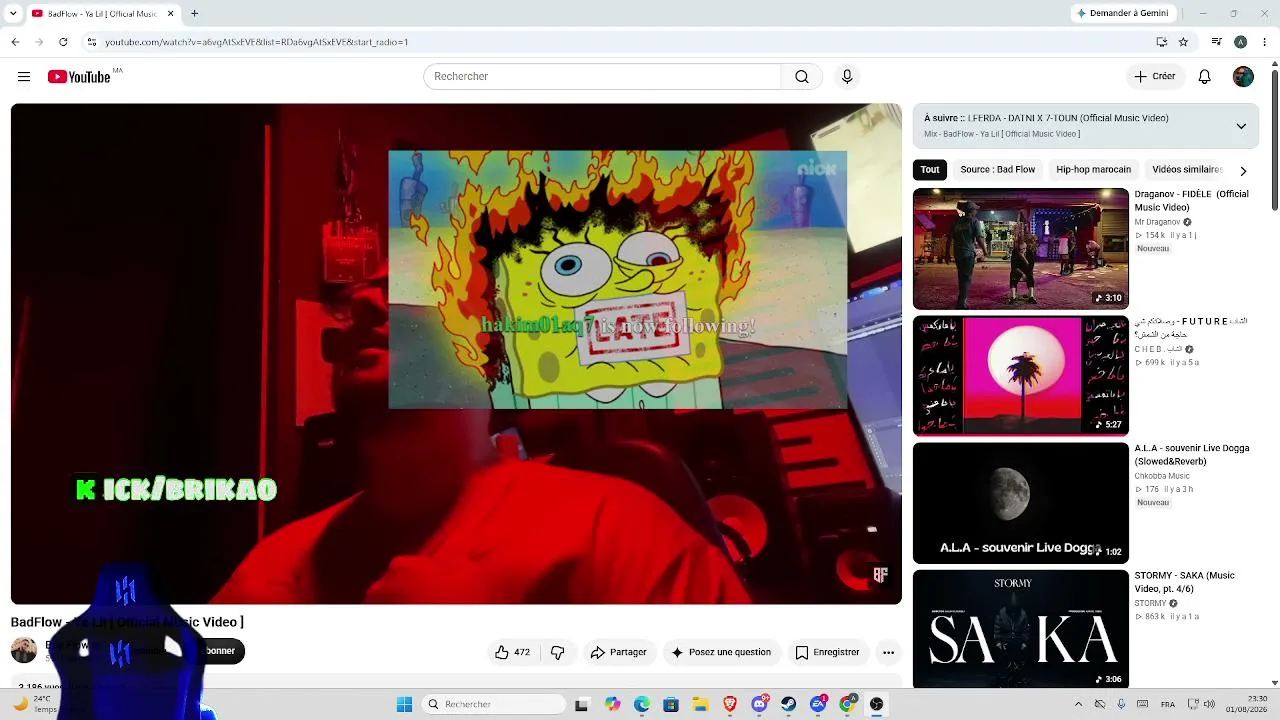The width and height of the screenshot is (1280, 720).
Task: Open the Draganov FIDÈLE thumbnail
Action: click(1021, 249)
